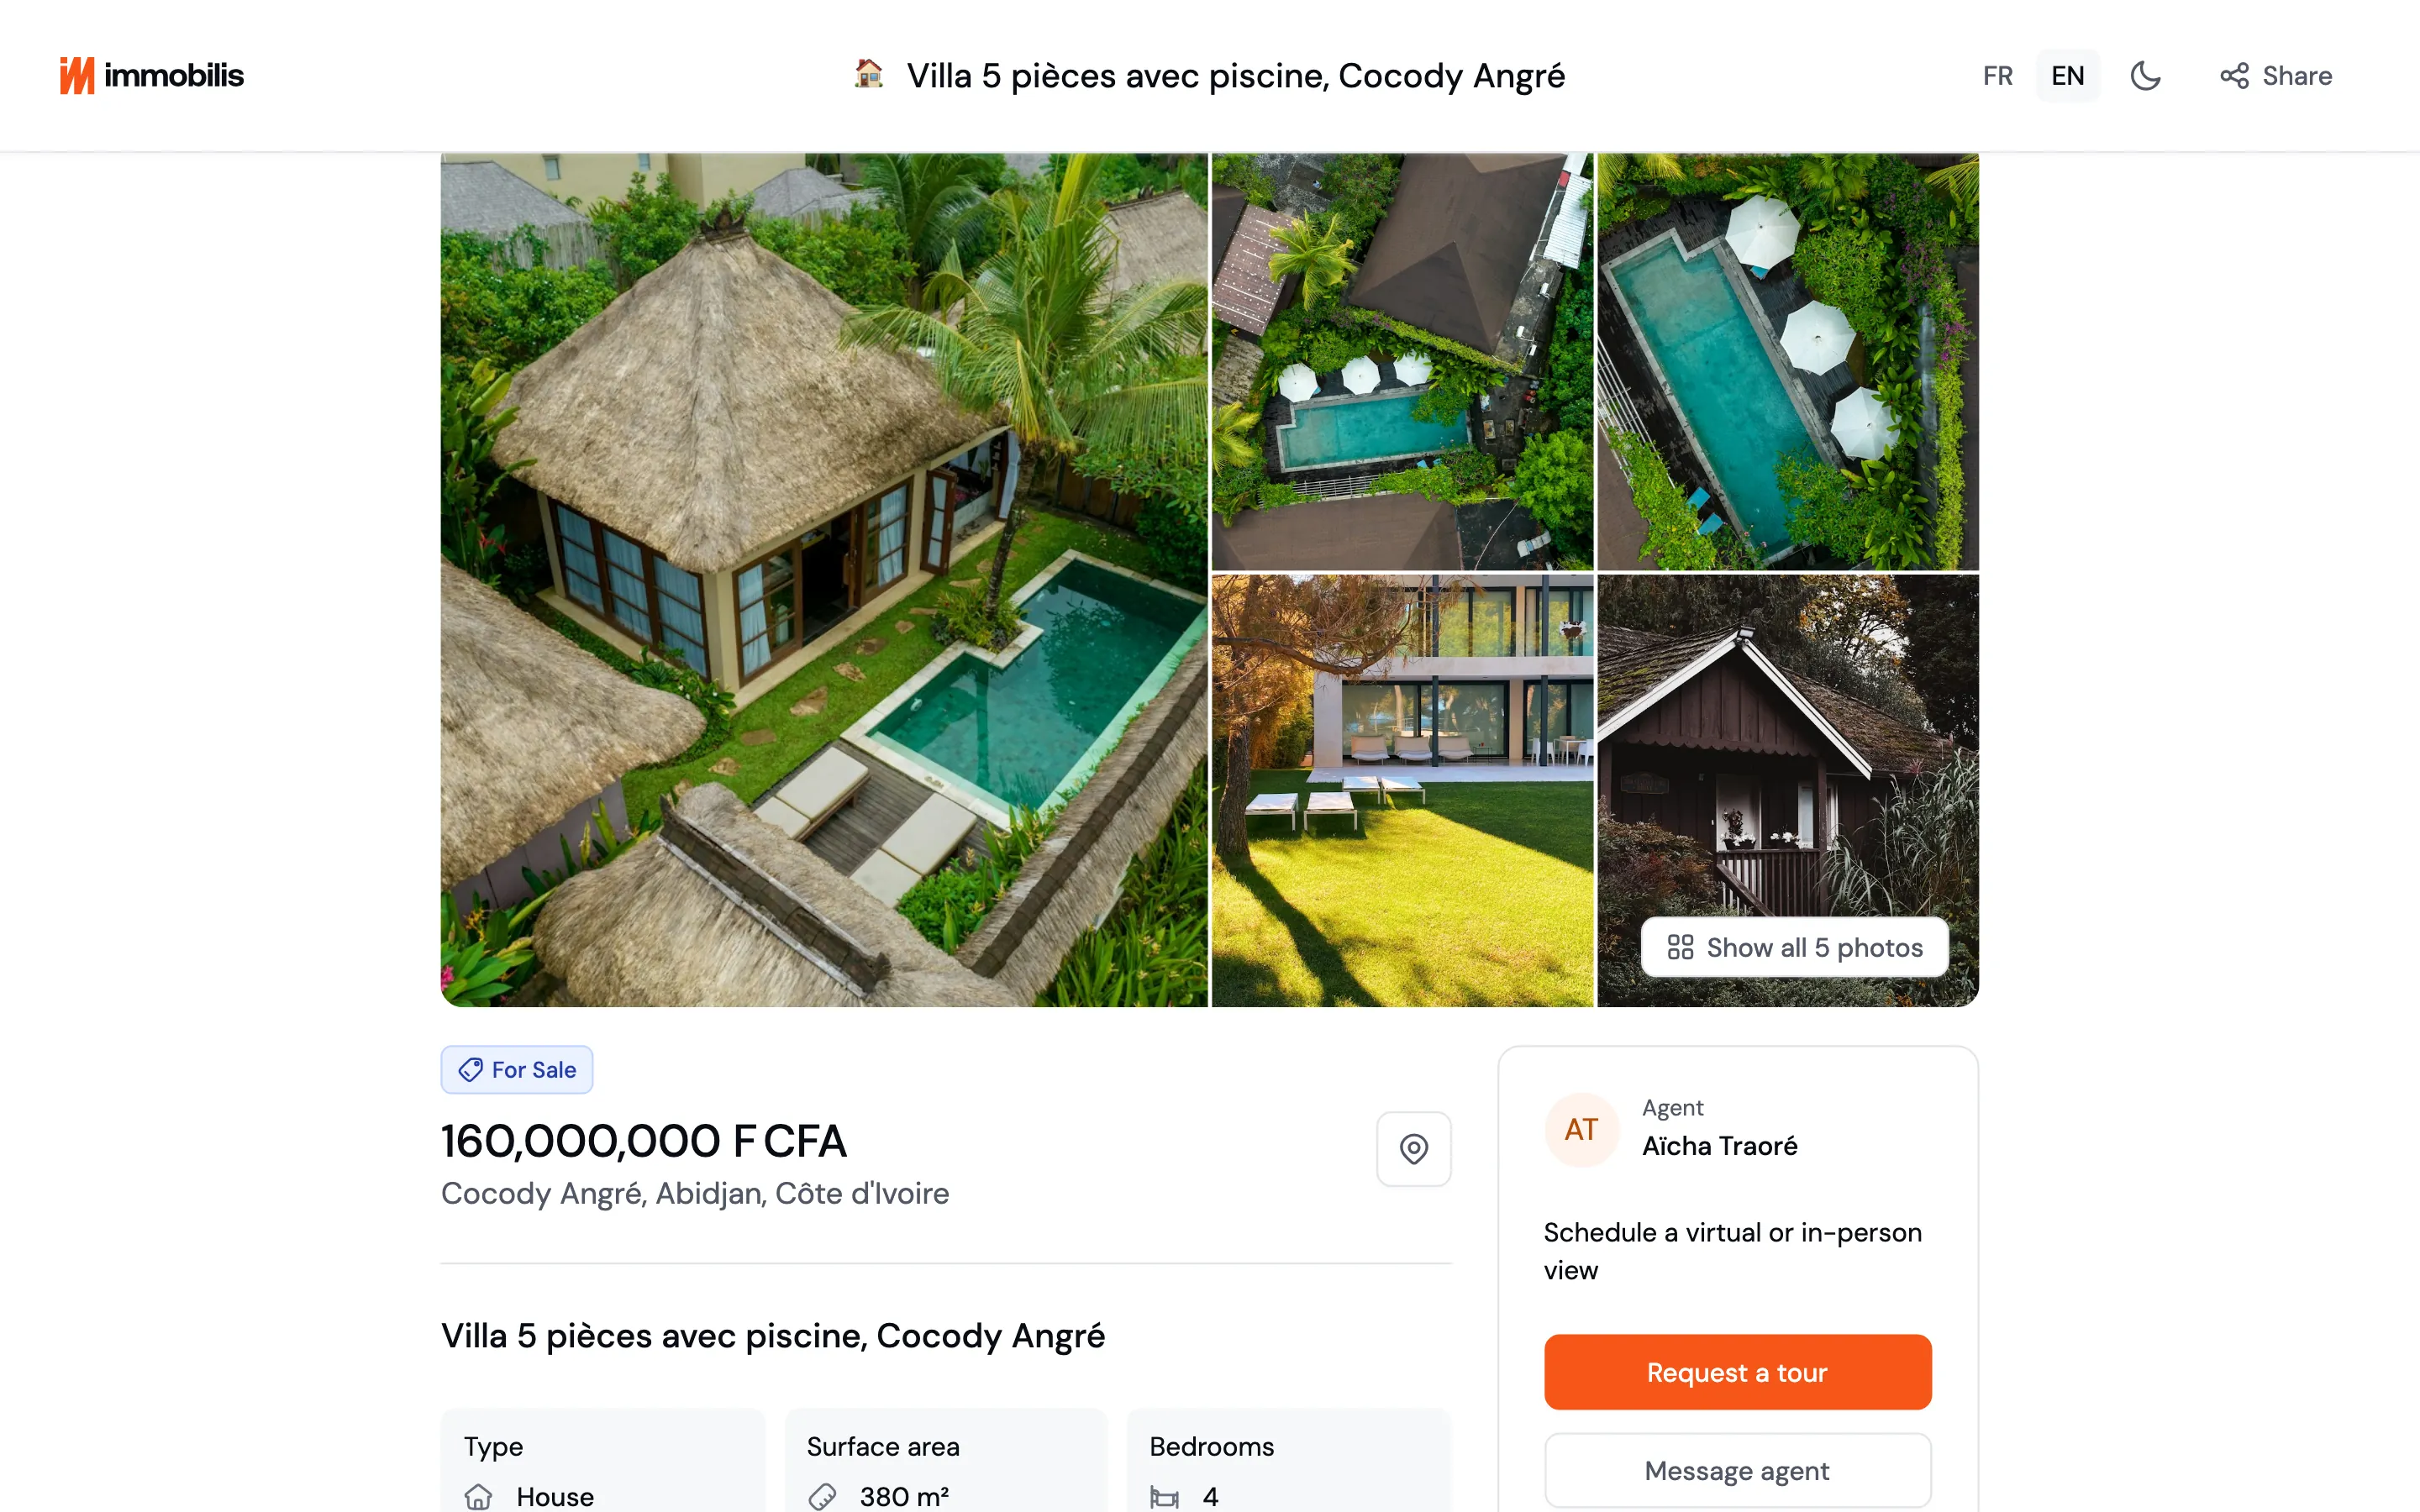
Task: Request a tour
Action: tap(1737, 1372)
